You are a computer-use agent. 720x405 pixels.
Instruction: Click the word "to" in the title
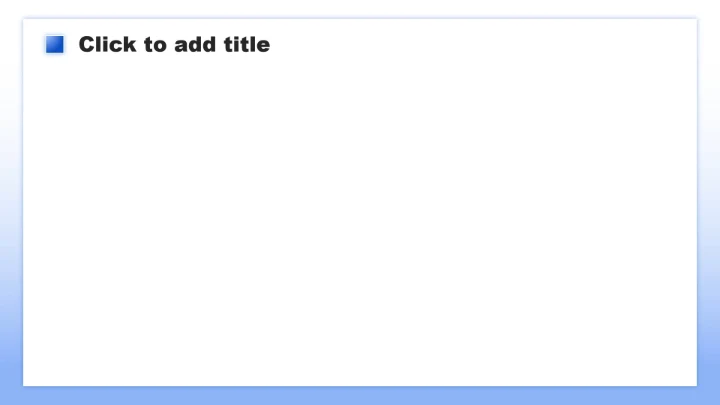click(x=155, y=45)
